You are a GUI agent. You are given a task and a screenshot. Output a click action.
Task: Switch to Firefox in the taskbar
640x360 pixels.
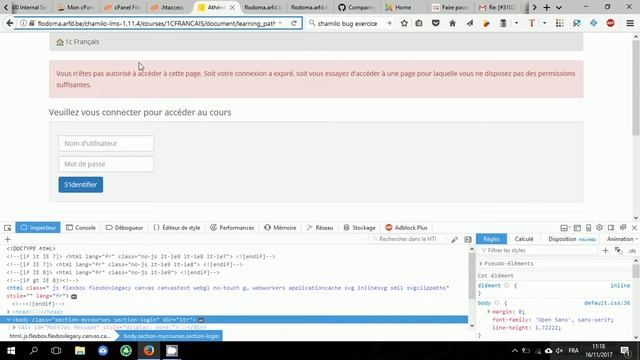pyautogui.click(x=149, y=351)
